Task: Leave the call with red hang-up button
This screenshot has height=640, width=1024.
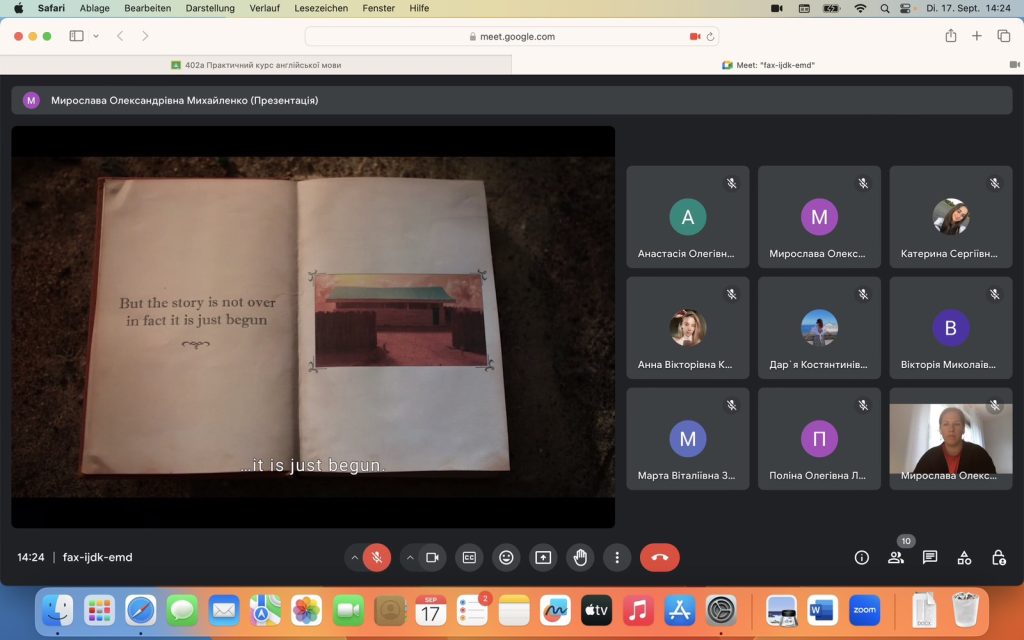Action: tap(659, 557)
